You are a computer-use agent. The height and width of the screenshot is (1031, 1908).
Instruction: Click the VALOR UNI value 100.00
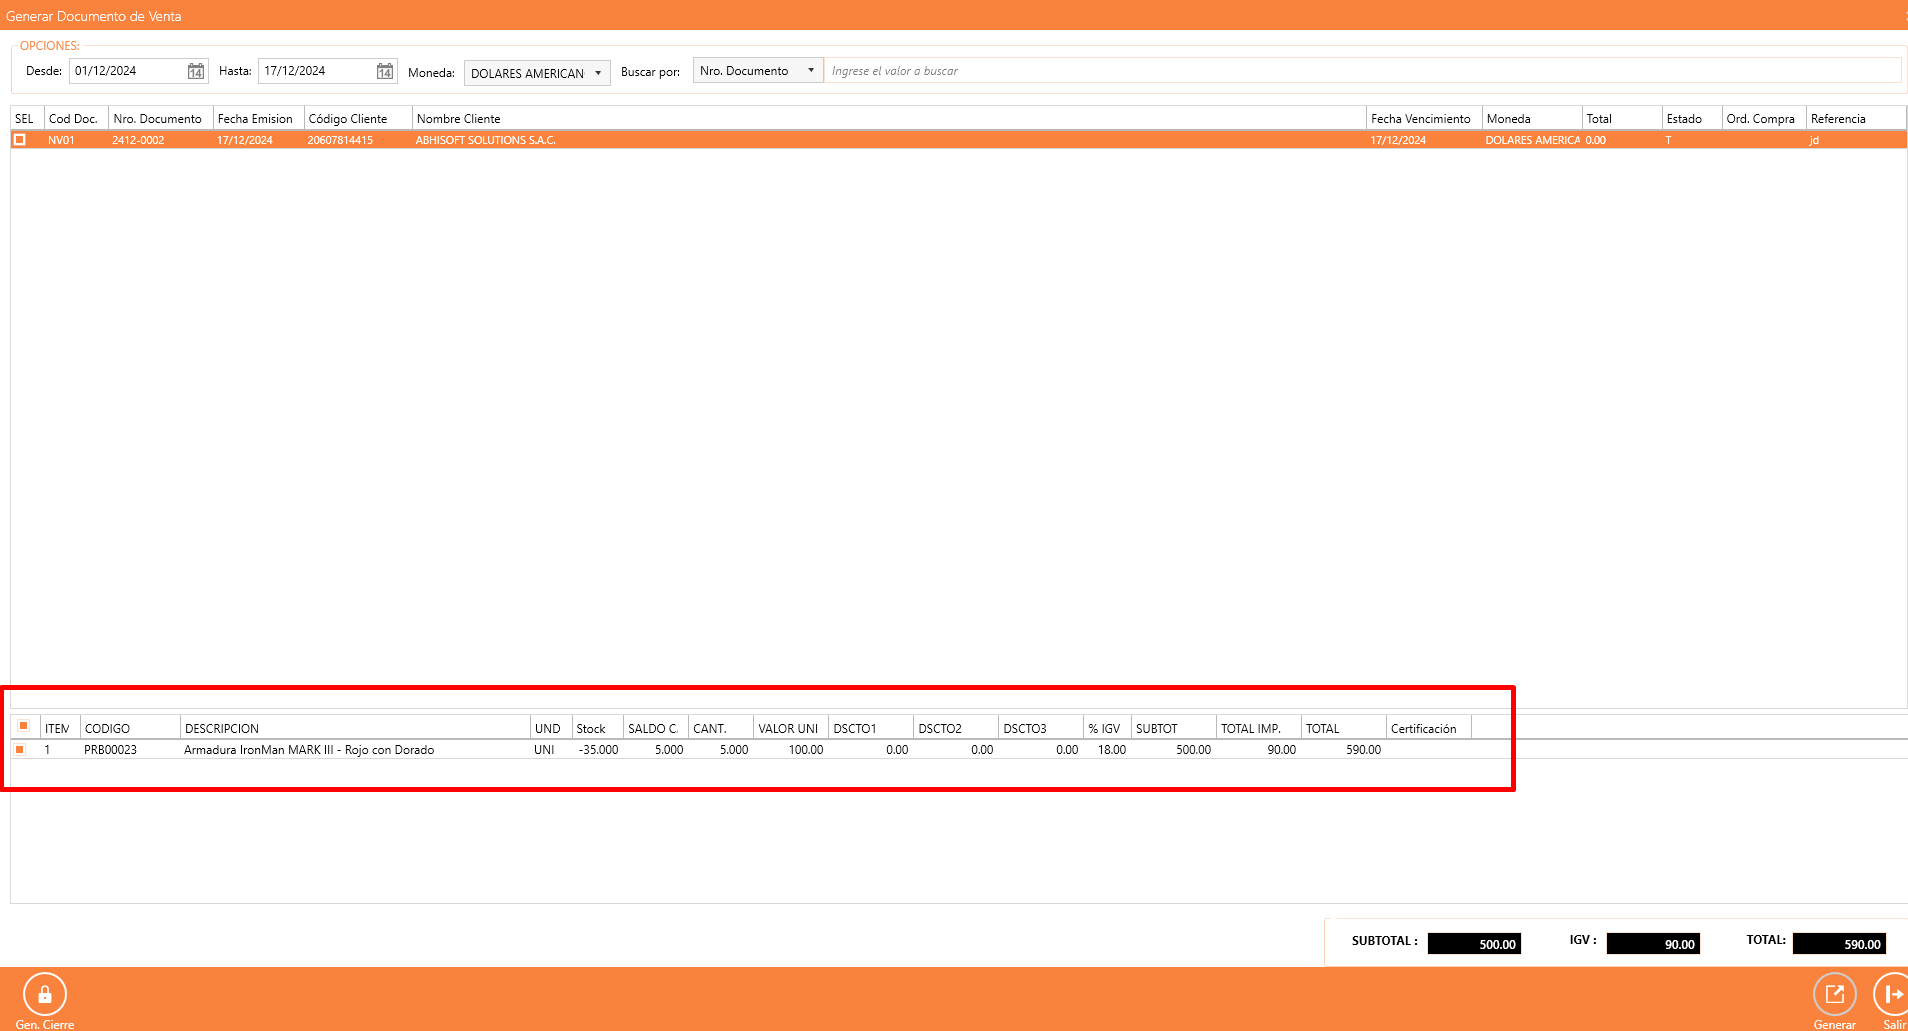coord(806,749)
